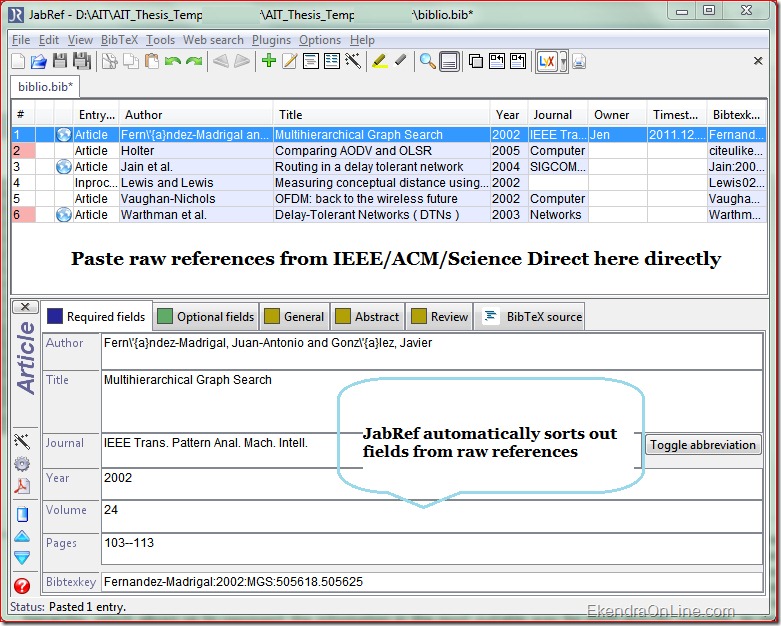The height and width of the screenshot is (626, 781).
Task: Sort entries by the Year column header
Action: [x=509, y=115]
